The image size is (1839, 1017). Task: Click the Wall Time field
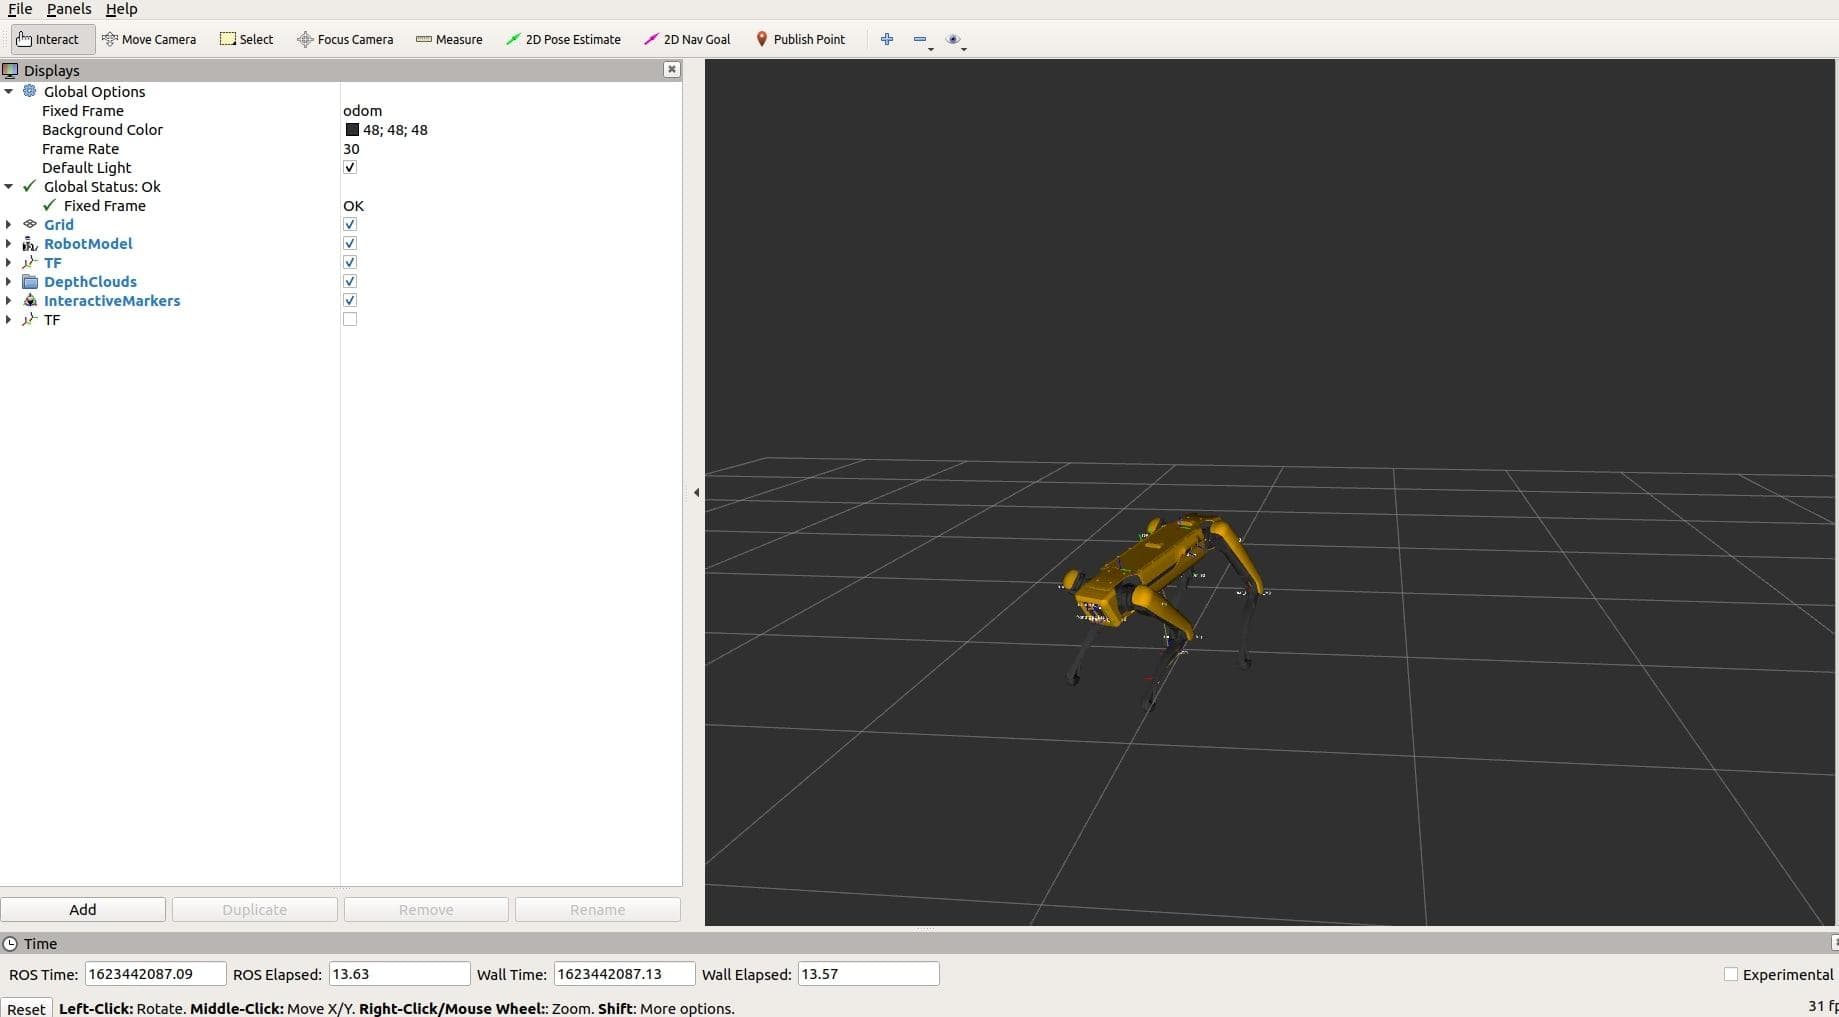click(624, 974)
